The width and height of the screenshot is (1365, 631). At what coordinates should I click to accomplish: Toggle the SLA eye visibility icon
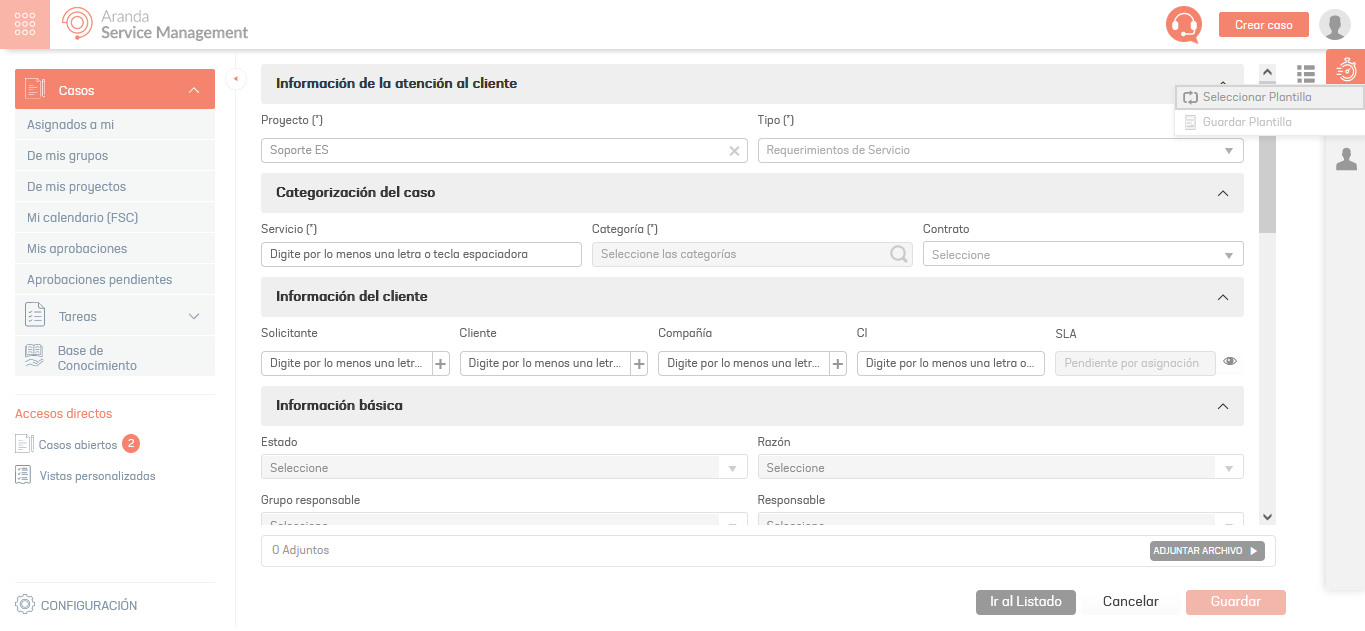(x=1230, y=362)
